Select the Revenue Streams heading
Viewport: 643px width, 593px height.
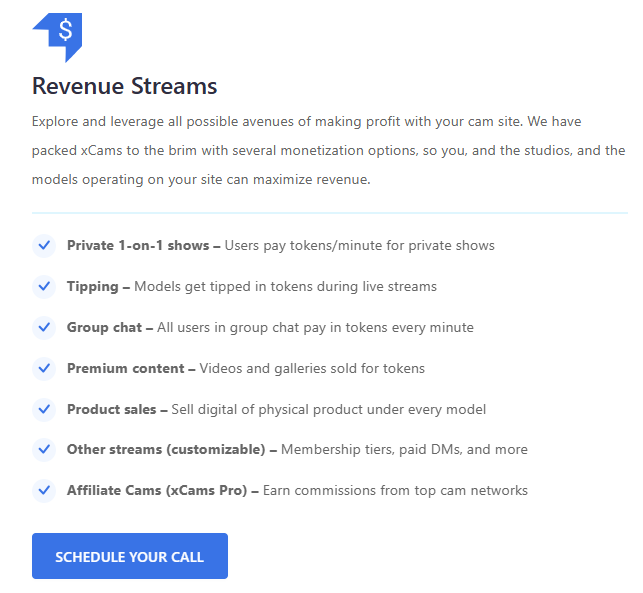[125, 86]
